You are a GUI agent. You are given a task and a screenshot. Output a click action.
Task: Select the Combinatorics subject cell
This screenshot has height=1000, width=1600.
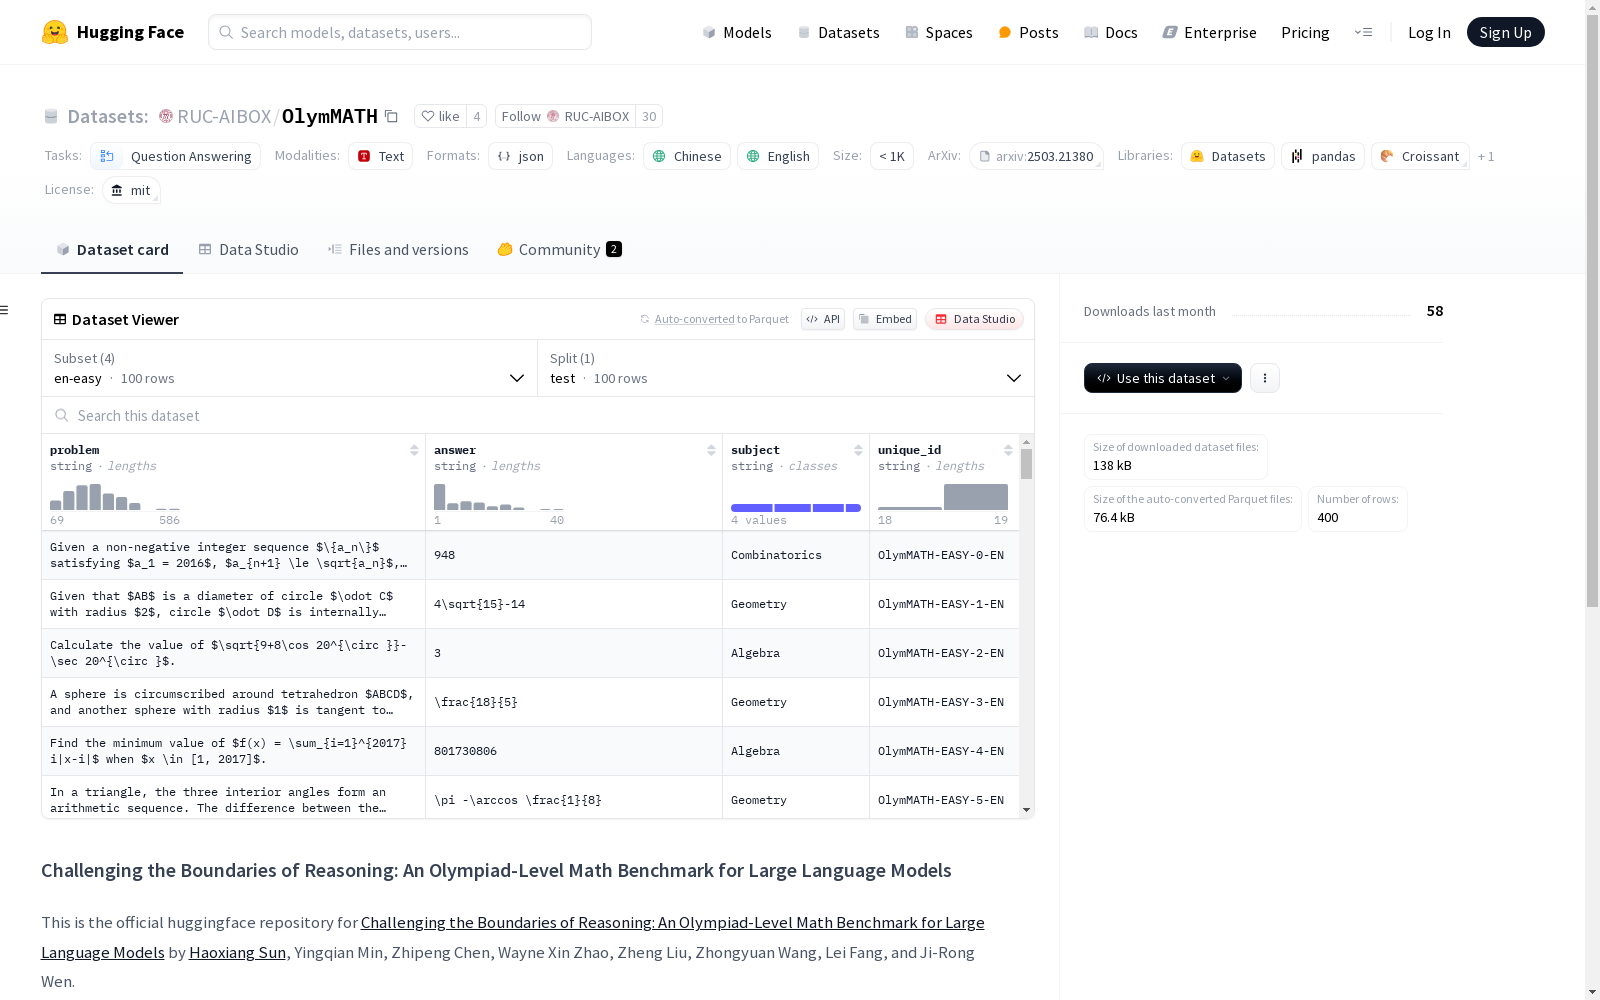click(796, 555)
